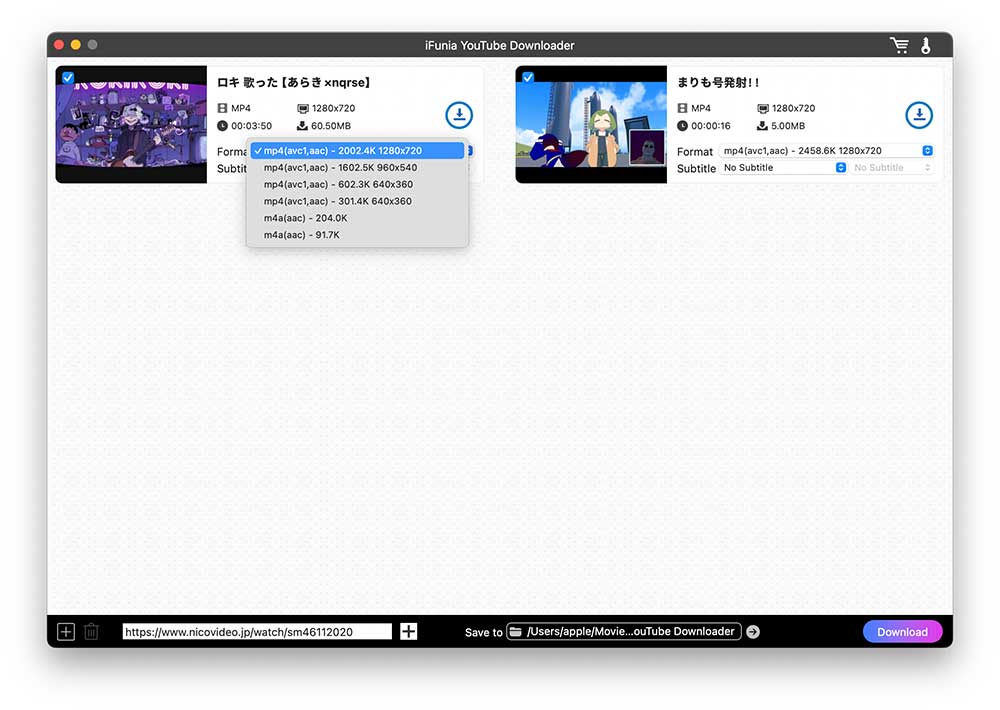The height and width of the screenshot is (710, 1000).
Task: Download the まりも号発射 video with its circular icon
Action: (x=918, y=115)
